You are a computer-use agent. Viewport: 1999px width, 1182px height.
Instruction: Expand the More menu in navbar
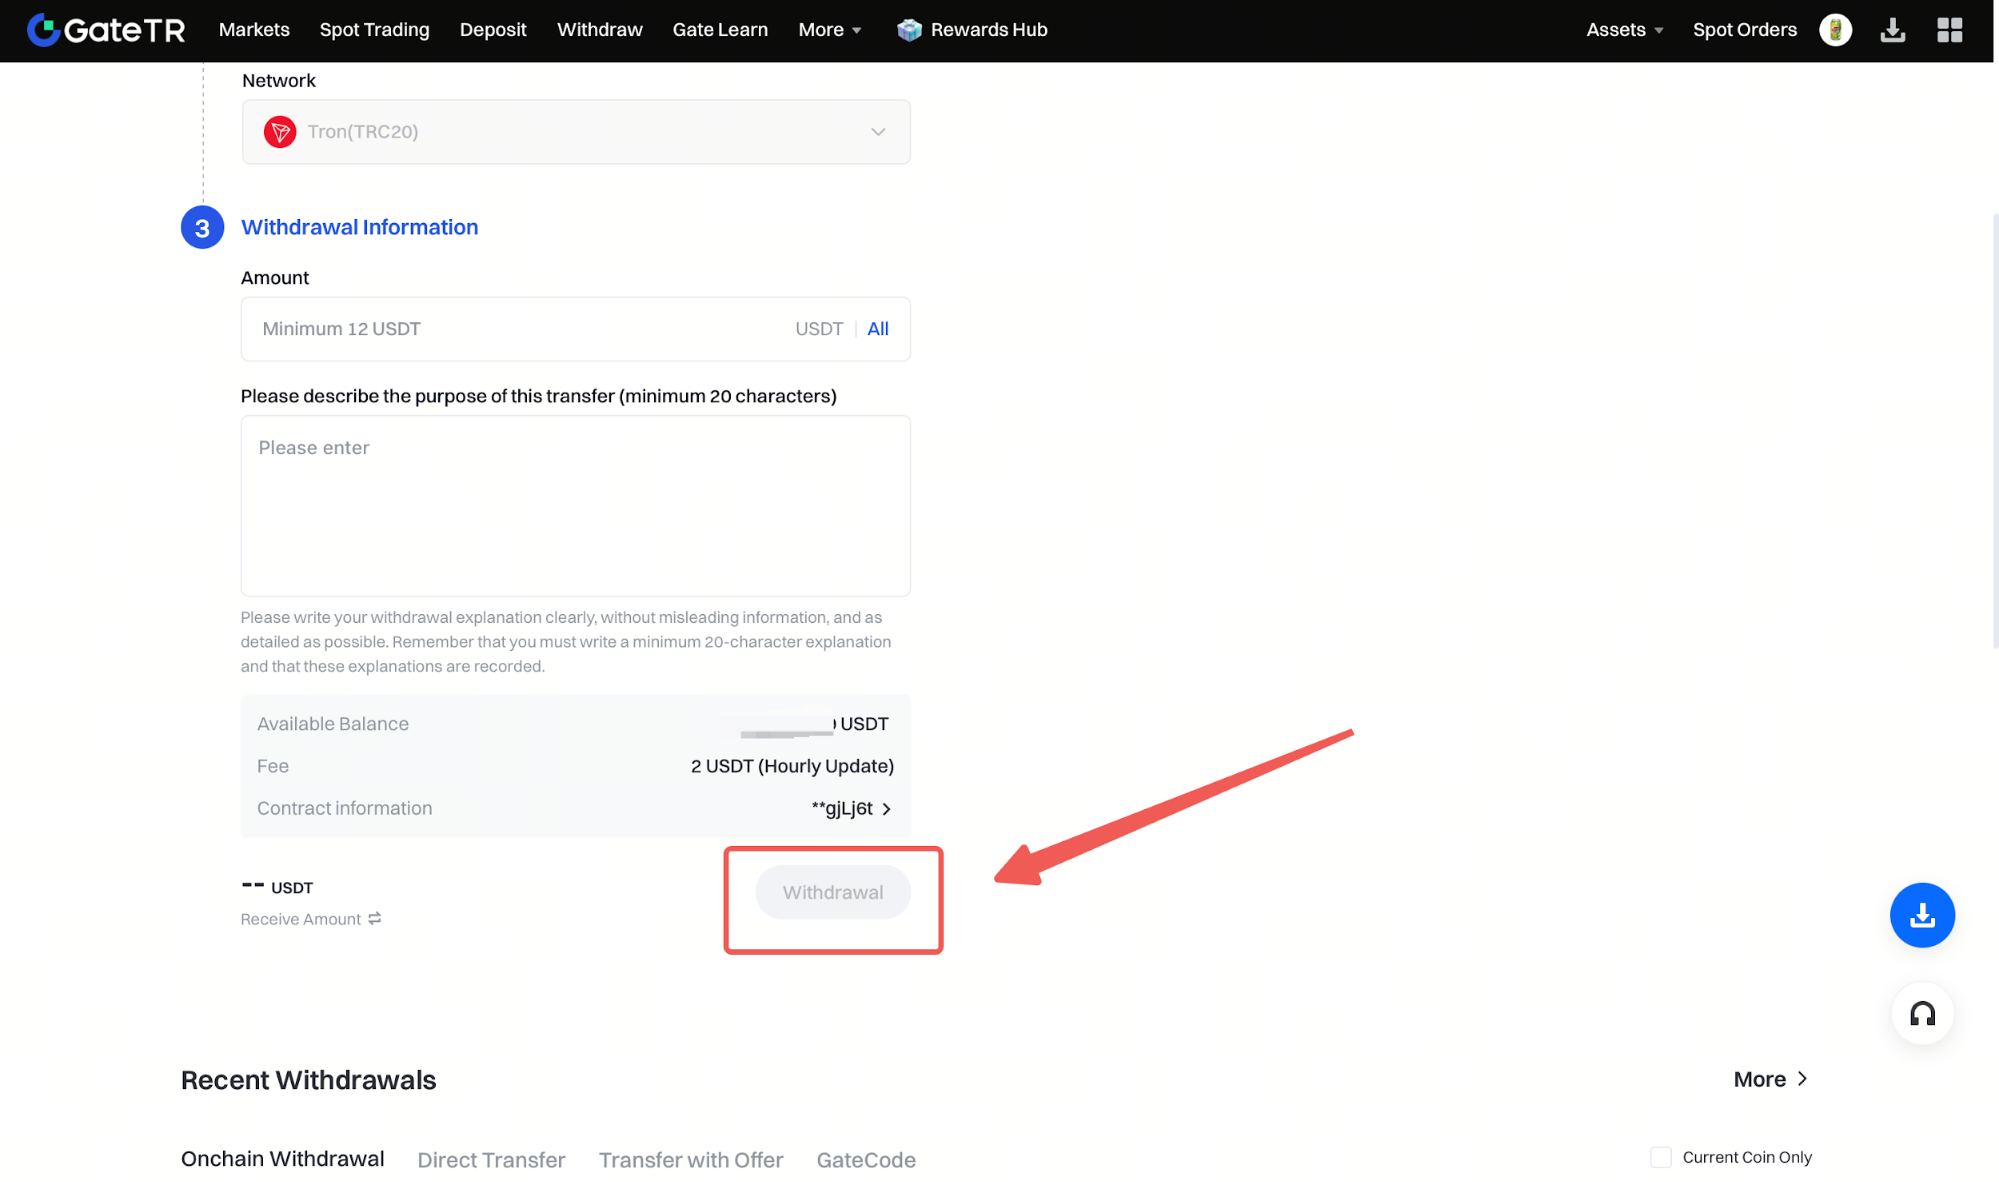[829, 30]
